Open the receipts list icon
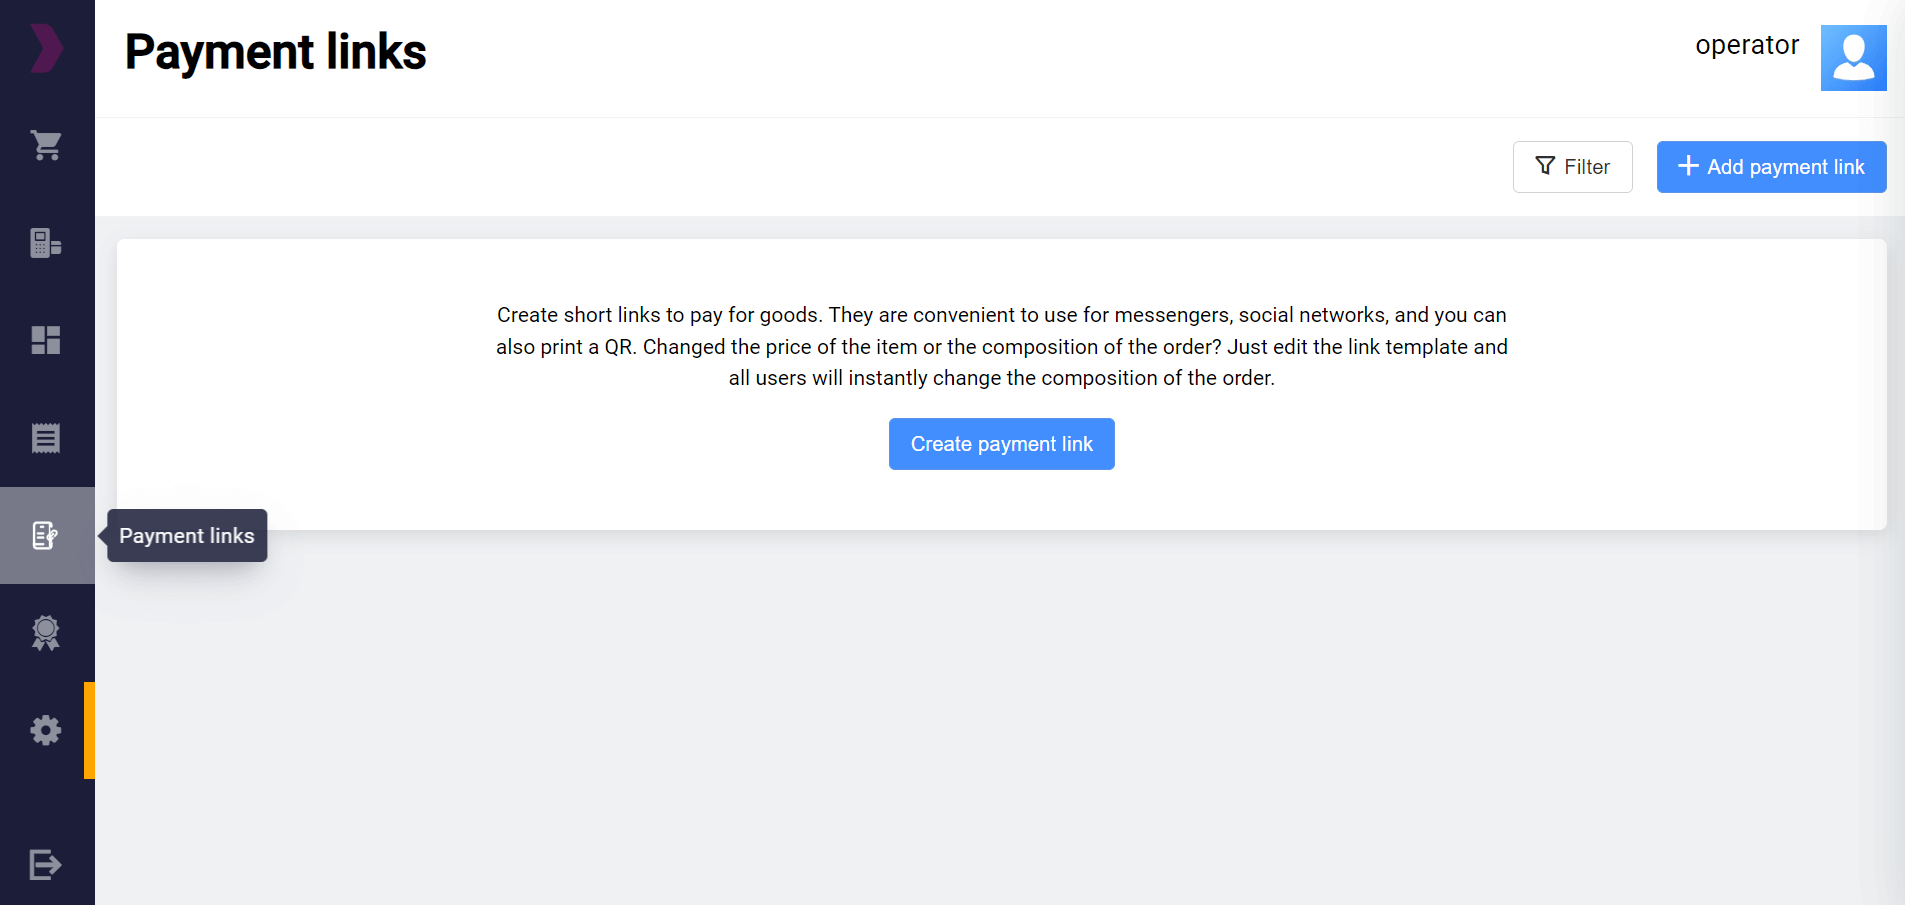This screenshot has height=905, width=1905. coord(46,438)
